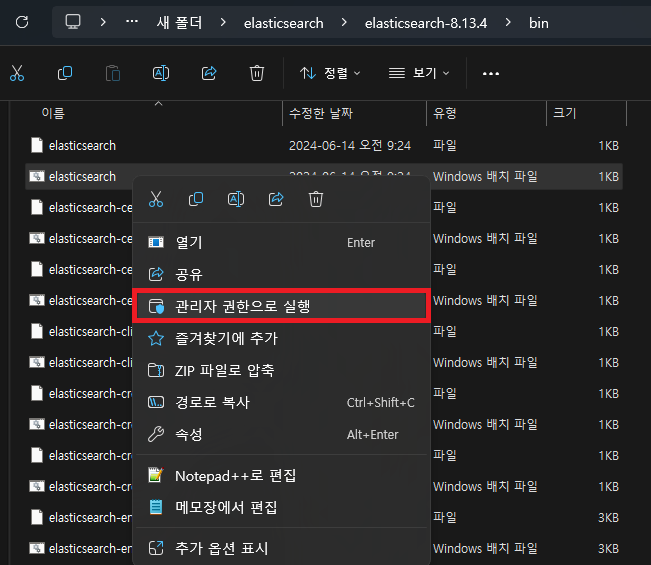
Task: Sort by 수정한 날짜 column header
Action: (354, 113)
